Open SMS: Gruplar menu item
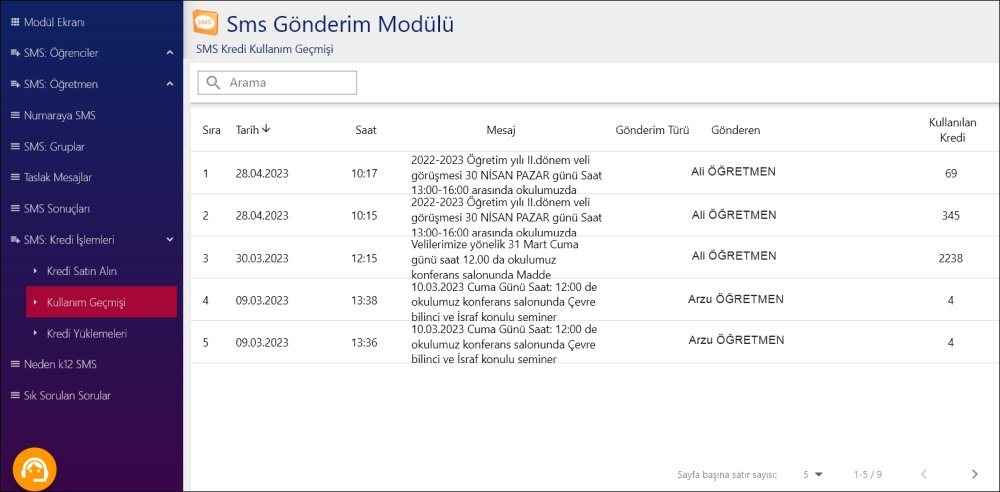 (54, 147)
